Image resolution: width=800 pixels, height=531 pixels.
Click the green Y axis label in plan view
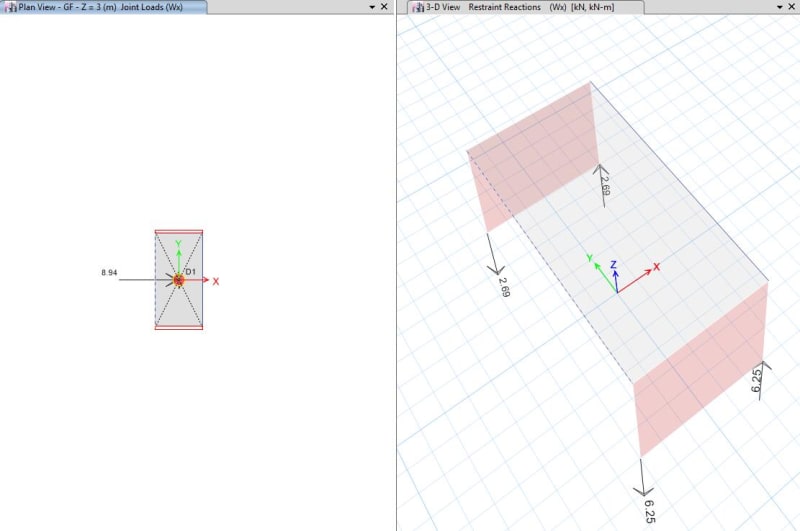[x=179, y=244]
